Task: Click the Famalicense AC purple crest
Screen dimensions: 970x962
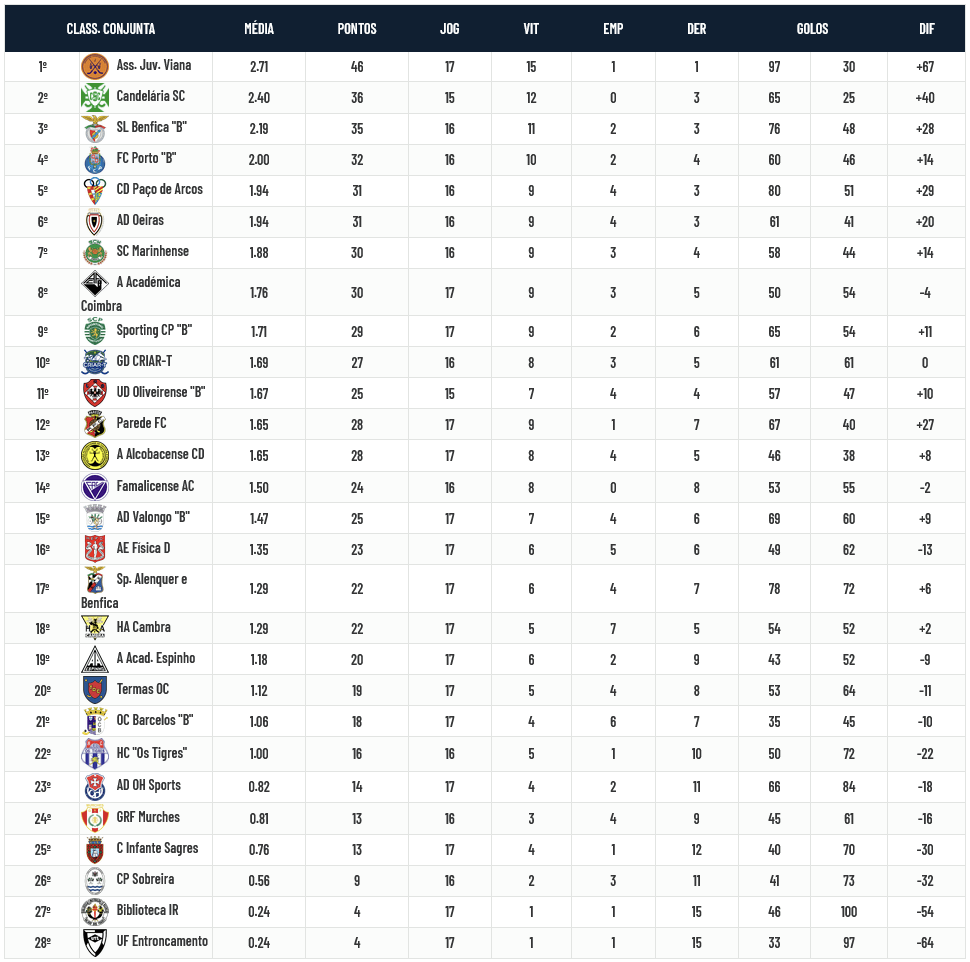Action: click(x=94, y=487)
